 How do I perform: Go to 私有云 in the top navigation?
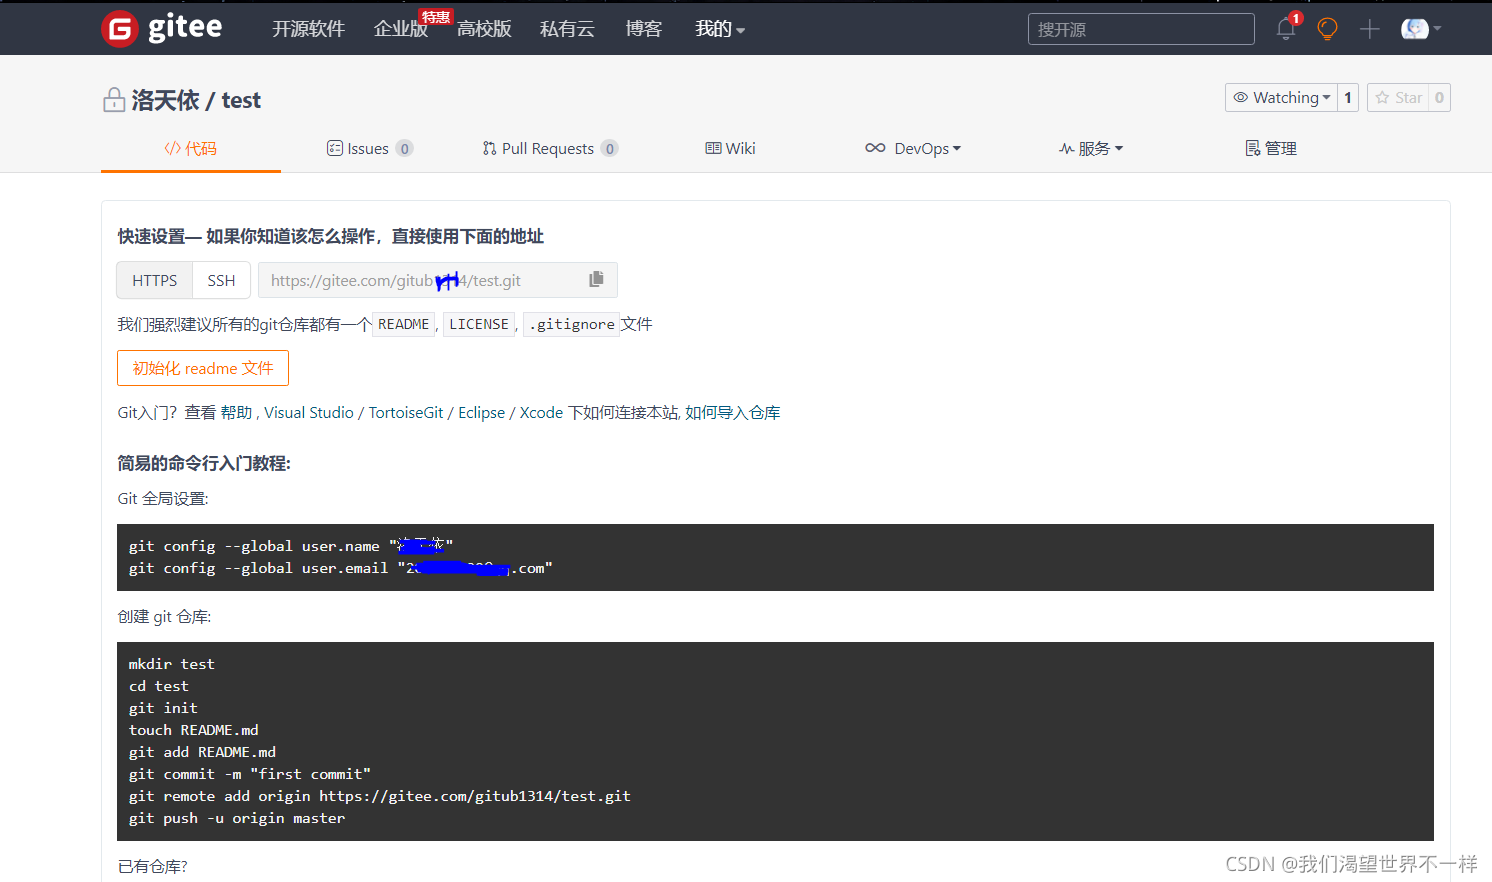567,29
